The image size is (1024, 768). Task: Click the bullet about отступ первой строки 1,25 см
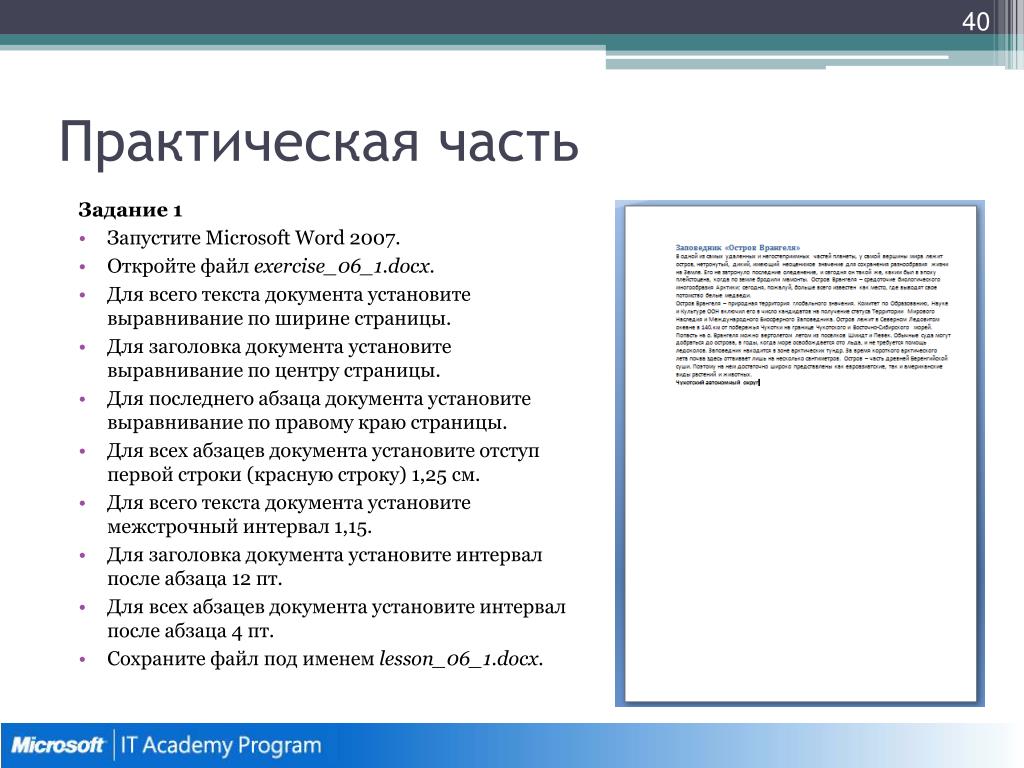click(x=323, y=462)
